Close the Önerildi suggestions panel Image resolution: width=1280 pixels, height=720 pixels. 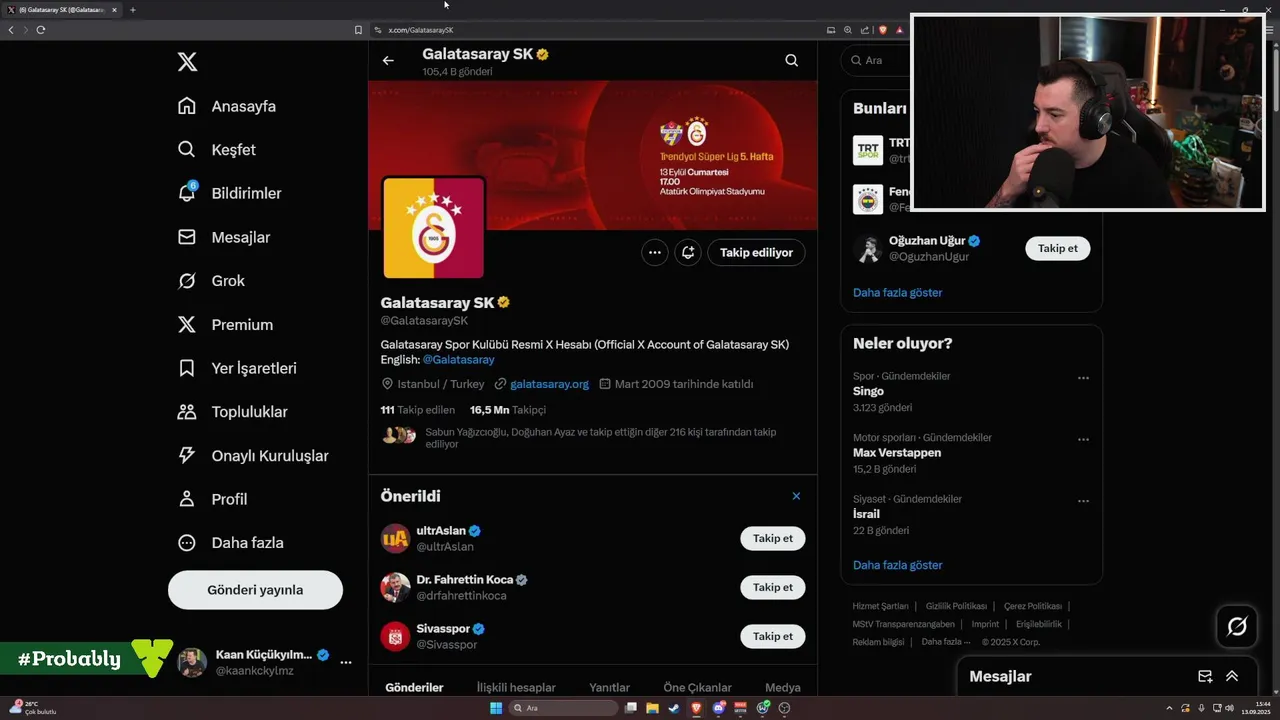[796, 496]
